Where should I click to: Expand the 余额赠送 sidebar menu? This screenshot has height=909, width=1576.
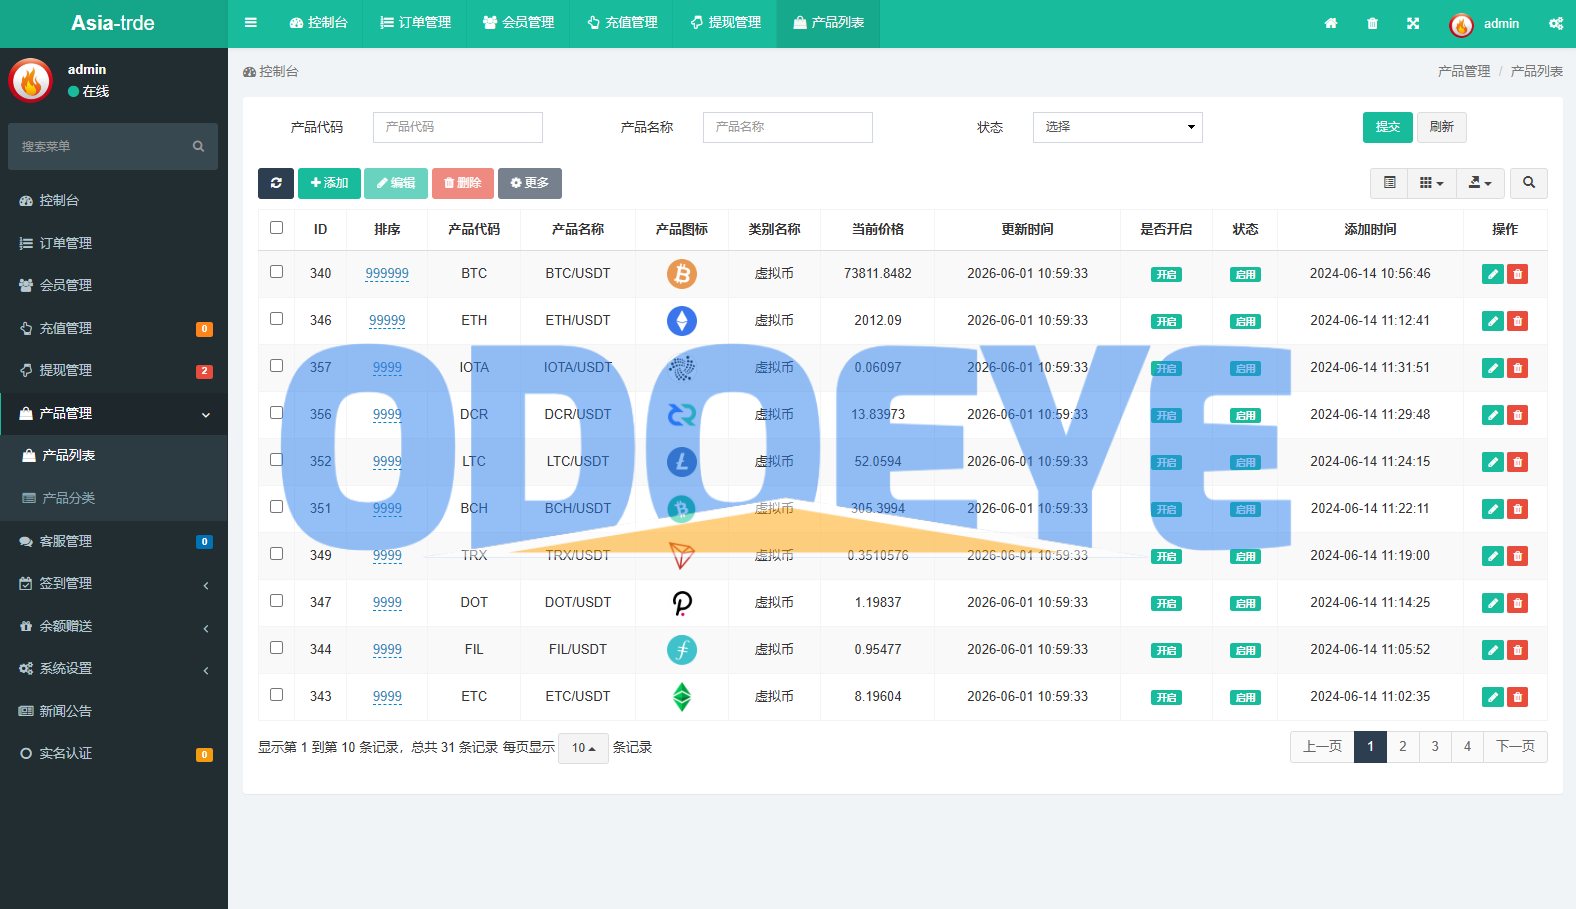tap(114, 626)
